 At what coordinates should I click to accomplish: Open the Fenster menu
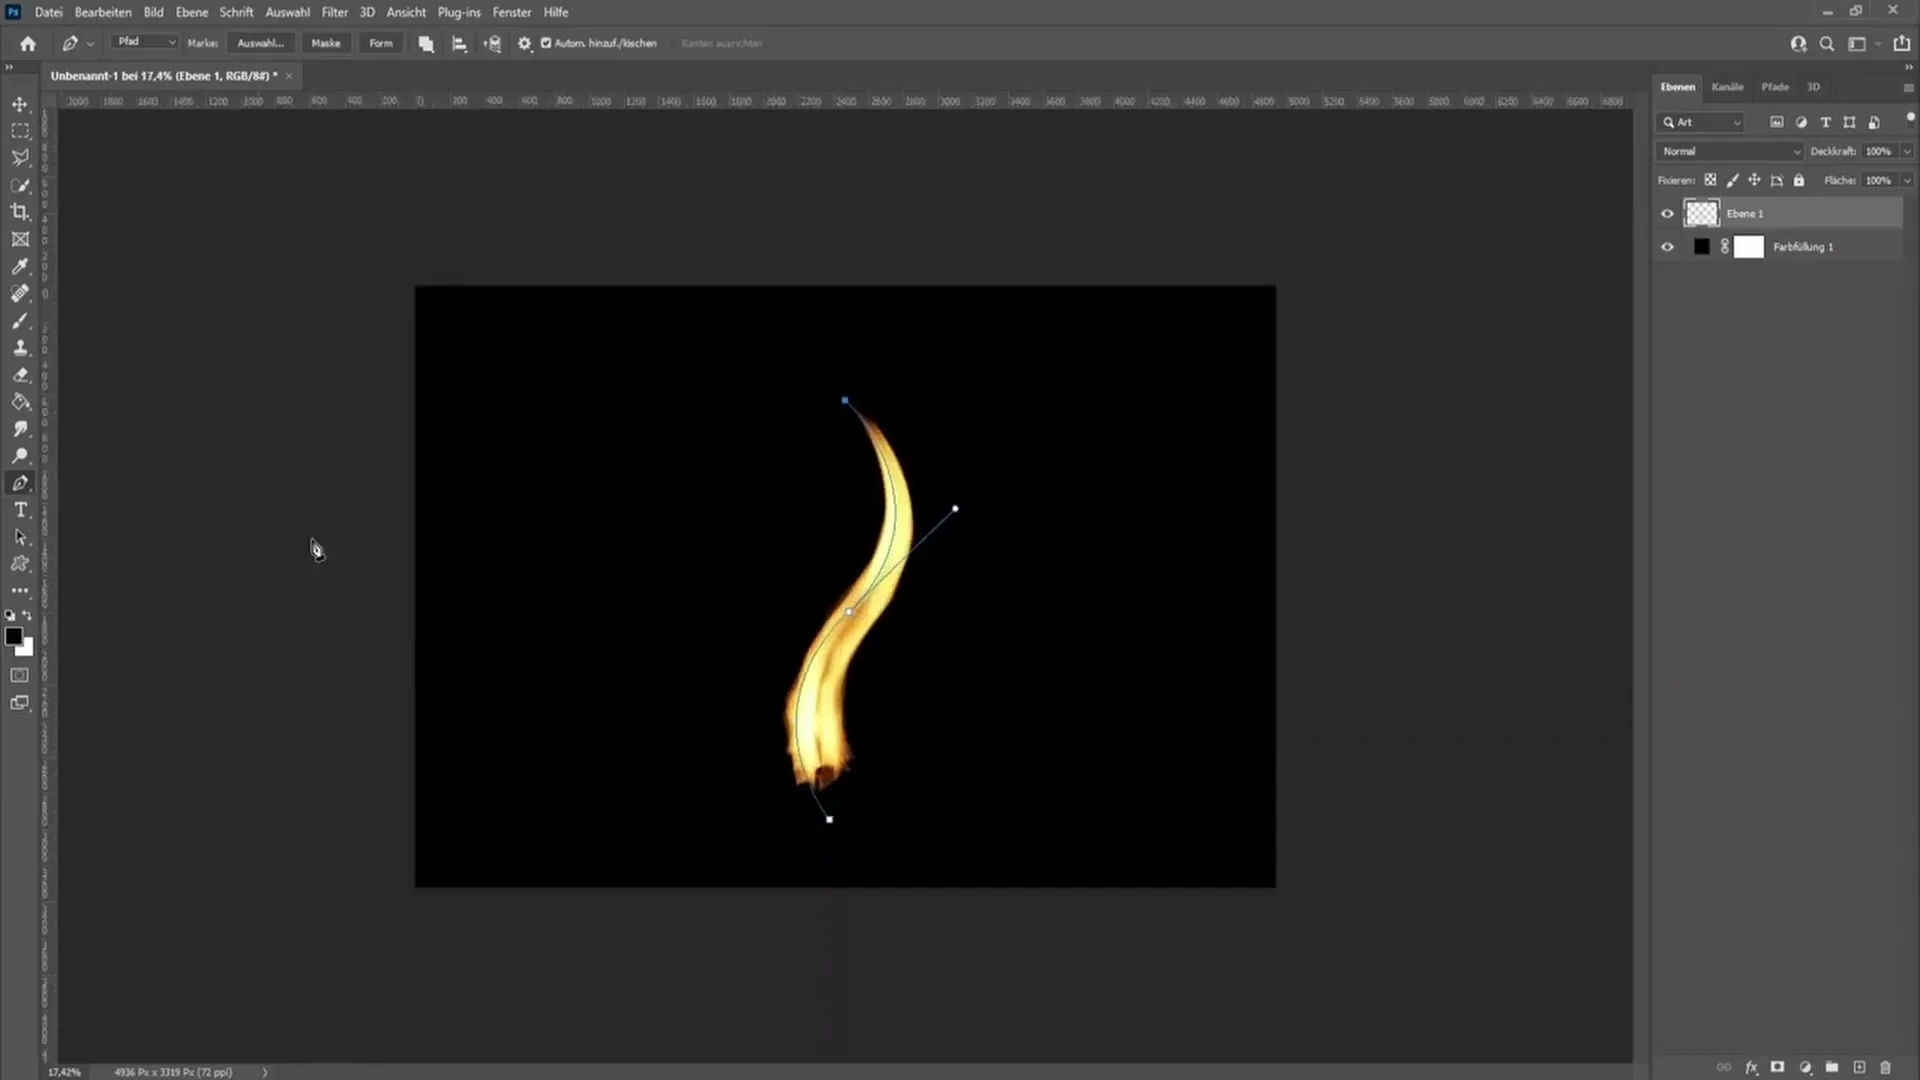[511, 12]
